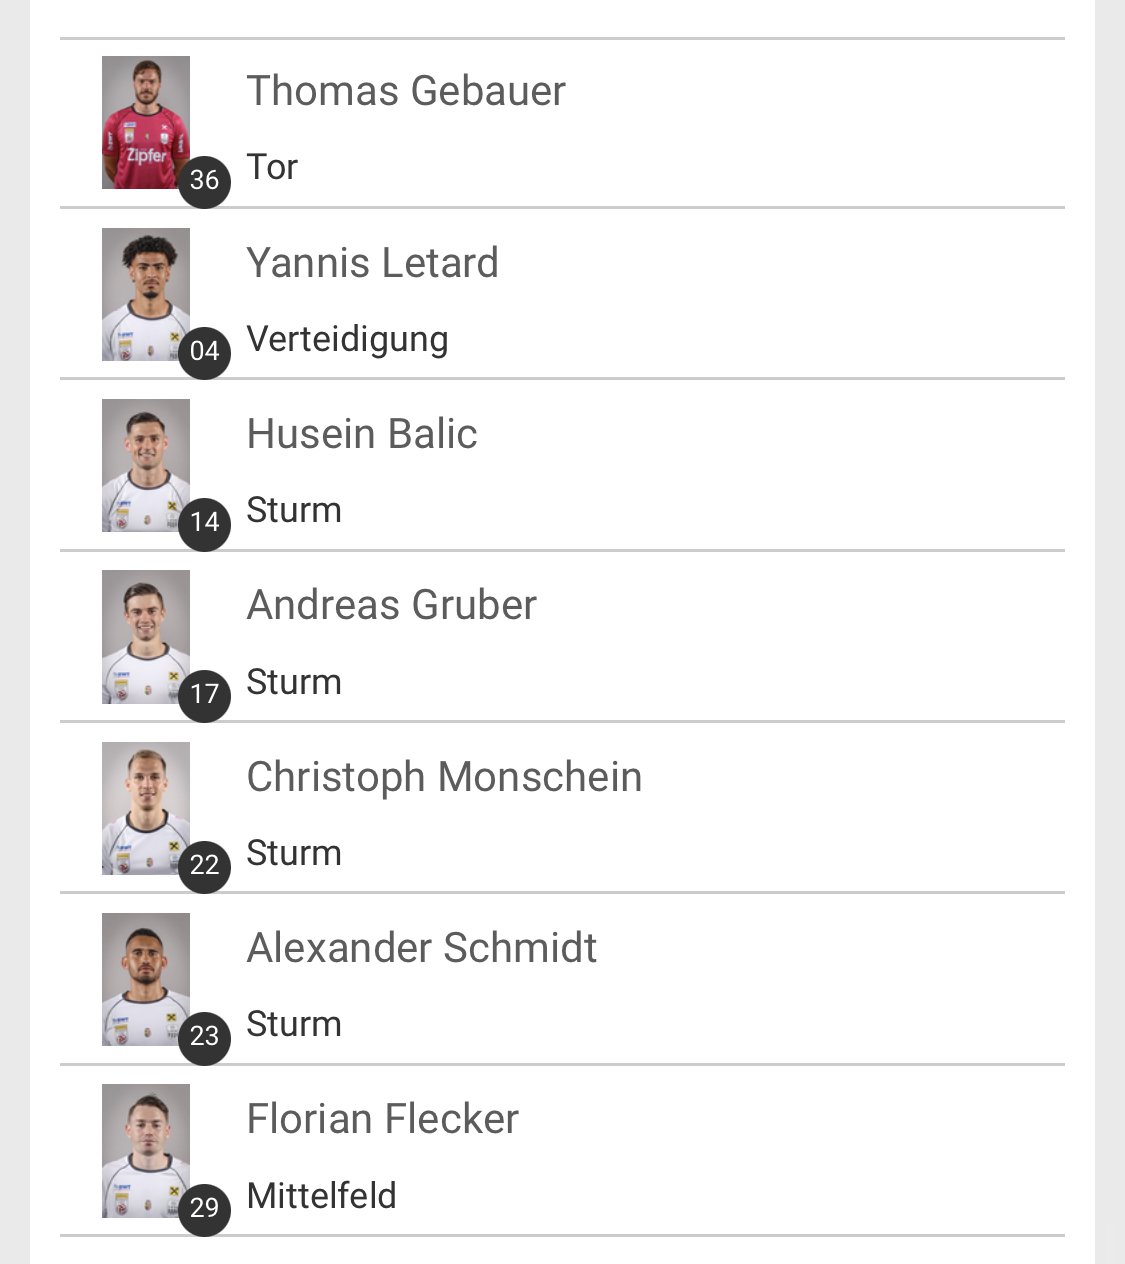Click the number 29 jersey badge
The image size is (1125, 1264).
(x=204, y=1208)
